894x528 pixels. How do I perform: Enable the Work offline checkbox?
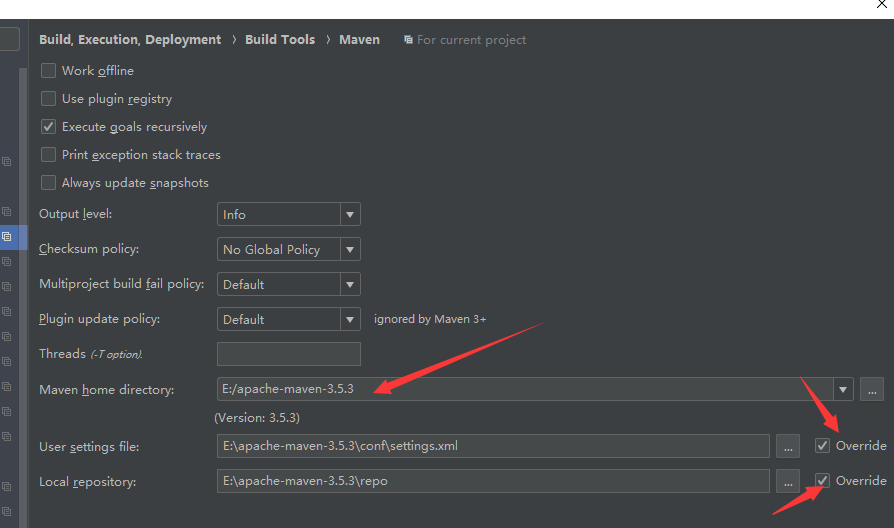pos(48,71)
